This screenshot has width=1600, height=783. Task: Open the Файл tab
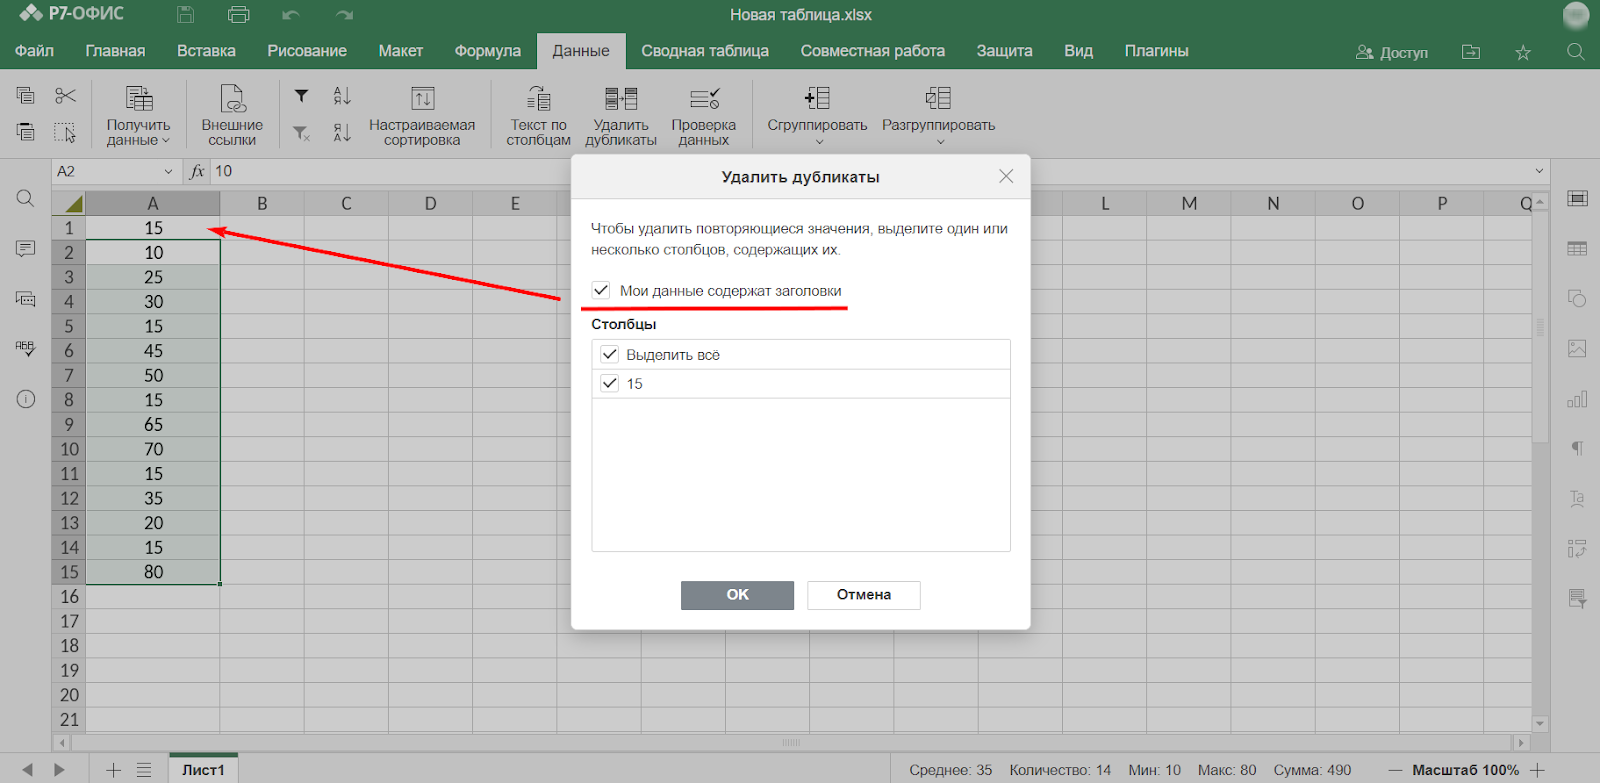pos(34,51)
